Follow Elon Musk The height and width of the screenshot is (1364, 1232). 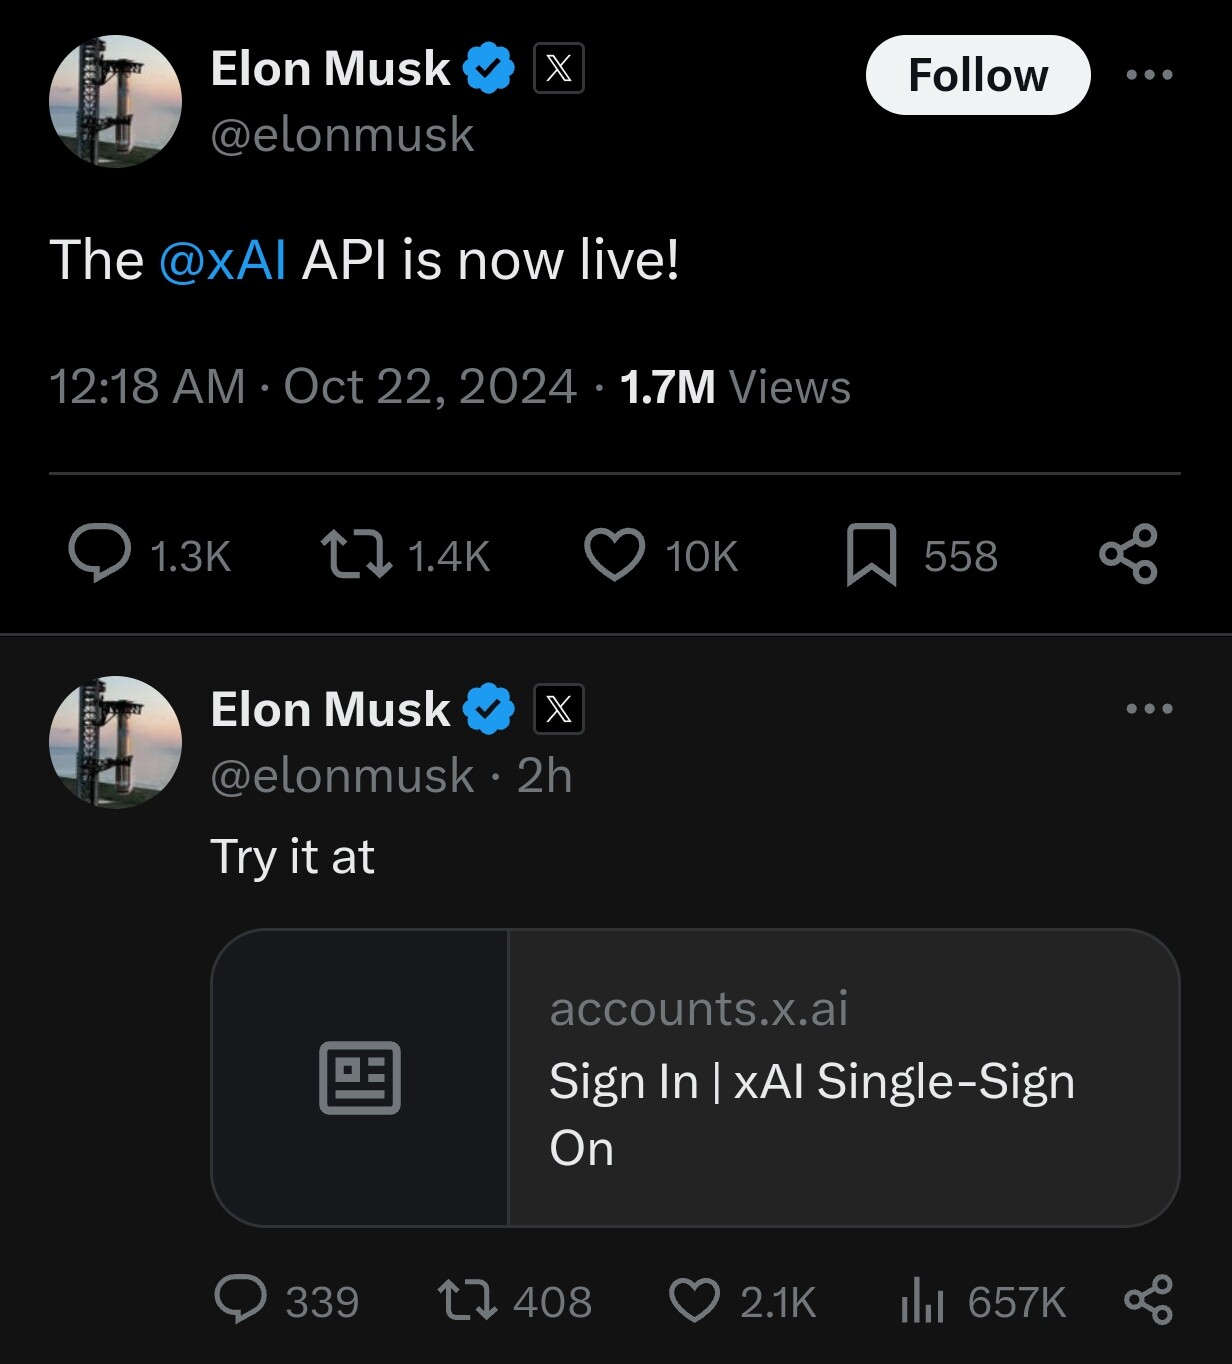(978, 75)
